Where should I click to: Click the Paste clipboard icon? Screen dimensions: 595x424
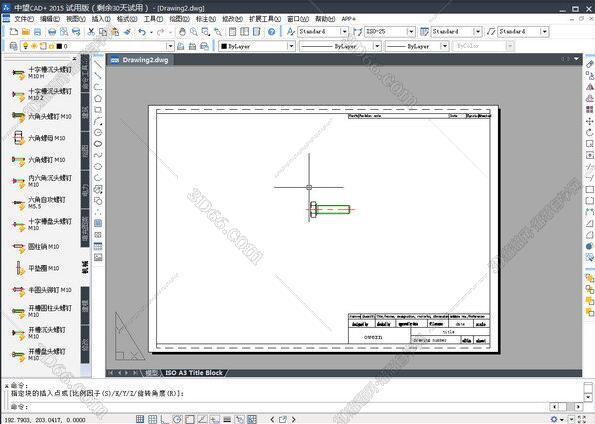point(115,32)
